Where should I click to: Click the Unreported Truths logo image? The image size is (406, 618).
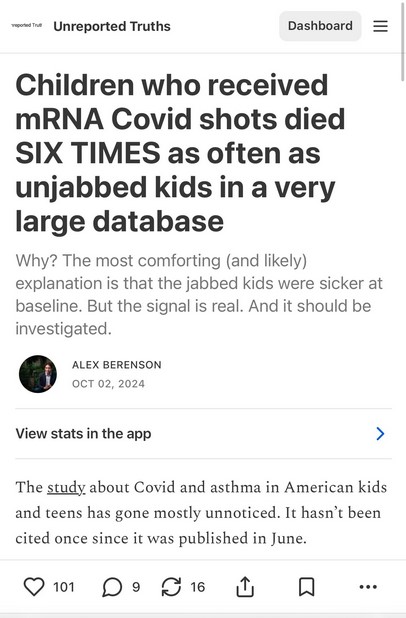coord(27,26)
